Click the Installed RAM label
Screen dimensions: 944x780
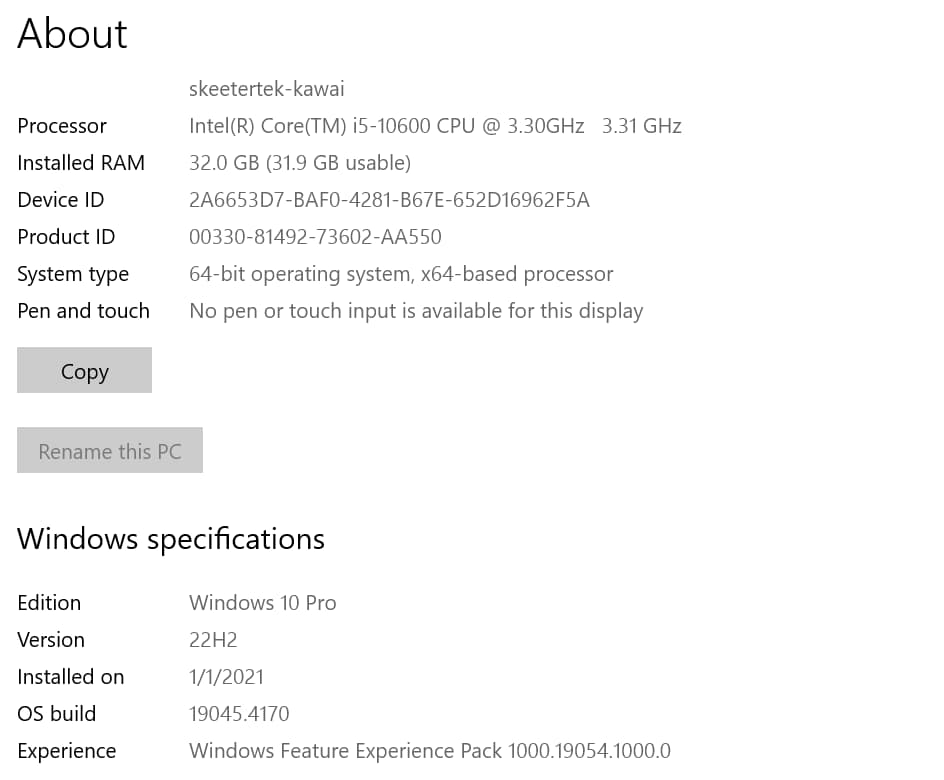pyautogui.click(x=80, y=162)
